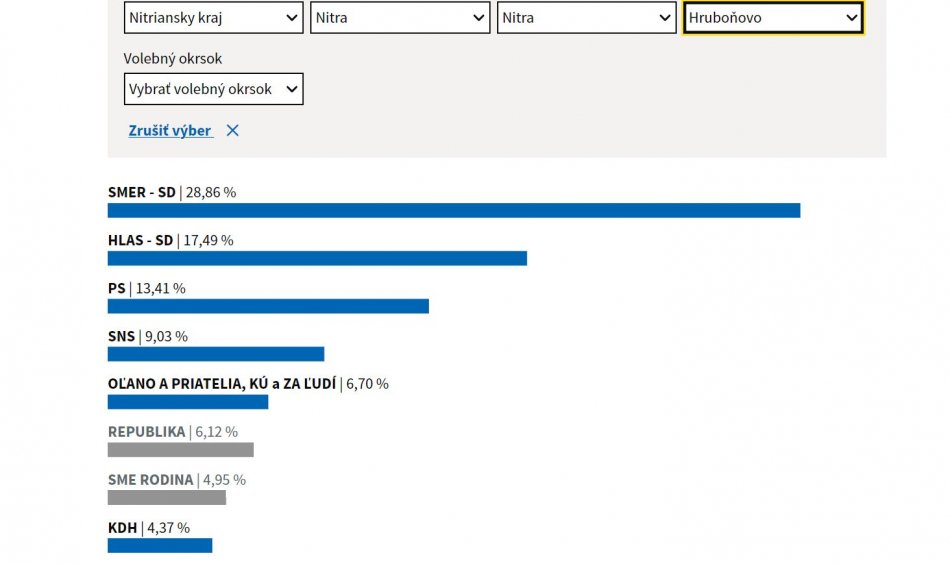Click the SNS result bar
The width and height of the screenshot is (950, 564).
pyautogui.click(x=216, y=354)
